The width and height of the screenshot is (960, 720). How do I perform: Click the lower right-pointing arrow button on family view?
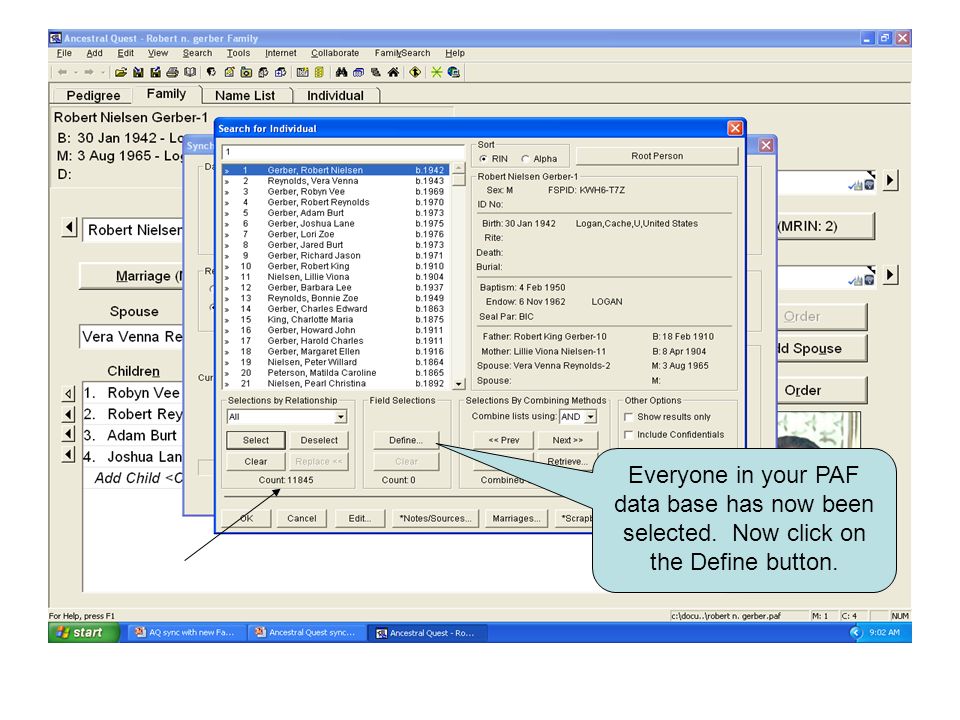[x=891, y=275]
